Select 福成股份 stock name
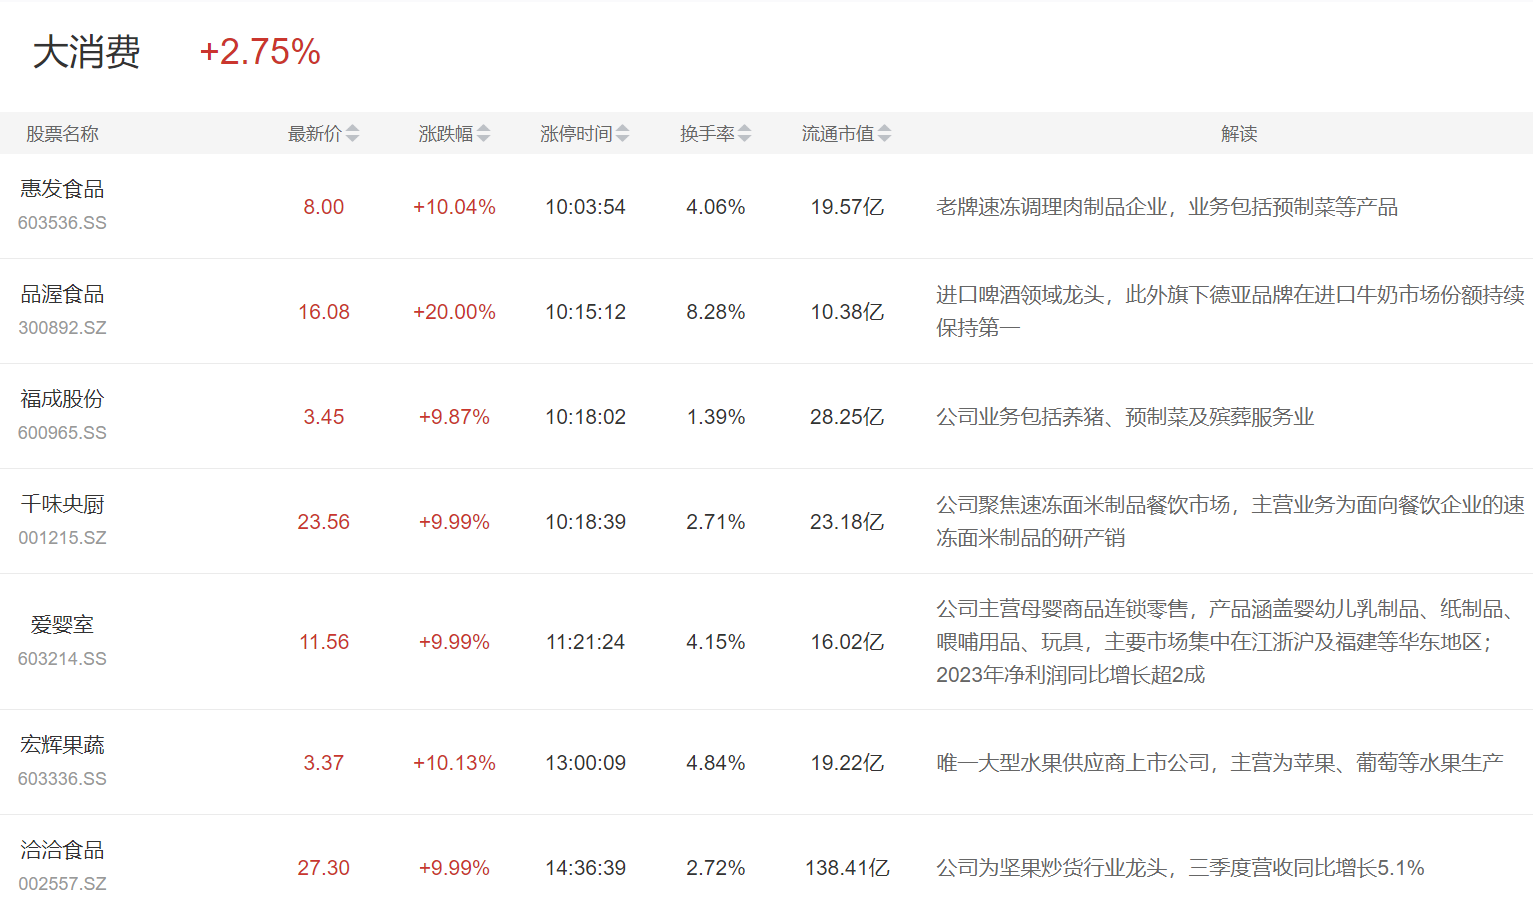The height and width of the screenshot is (906, 1533). [x=62, y=399]
